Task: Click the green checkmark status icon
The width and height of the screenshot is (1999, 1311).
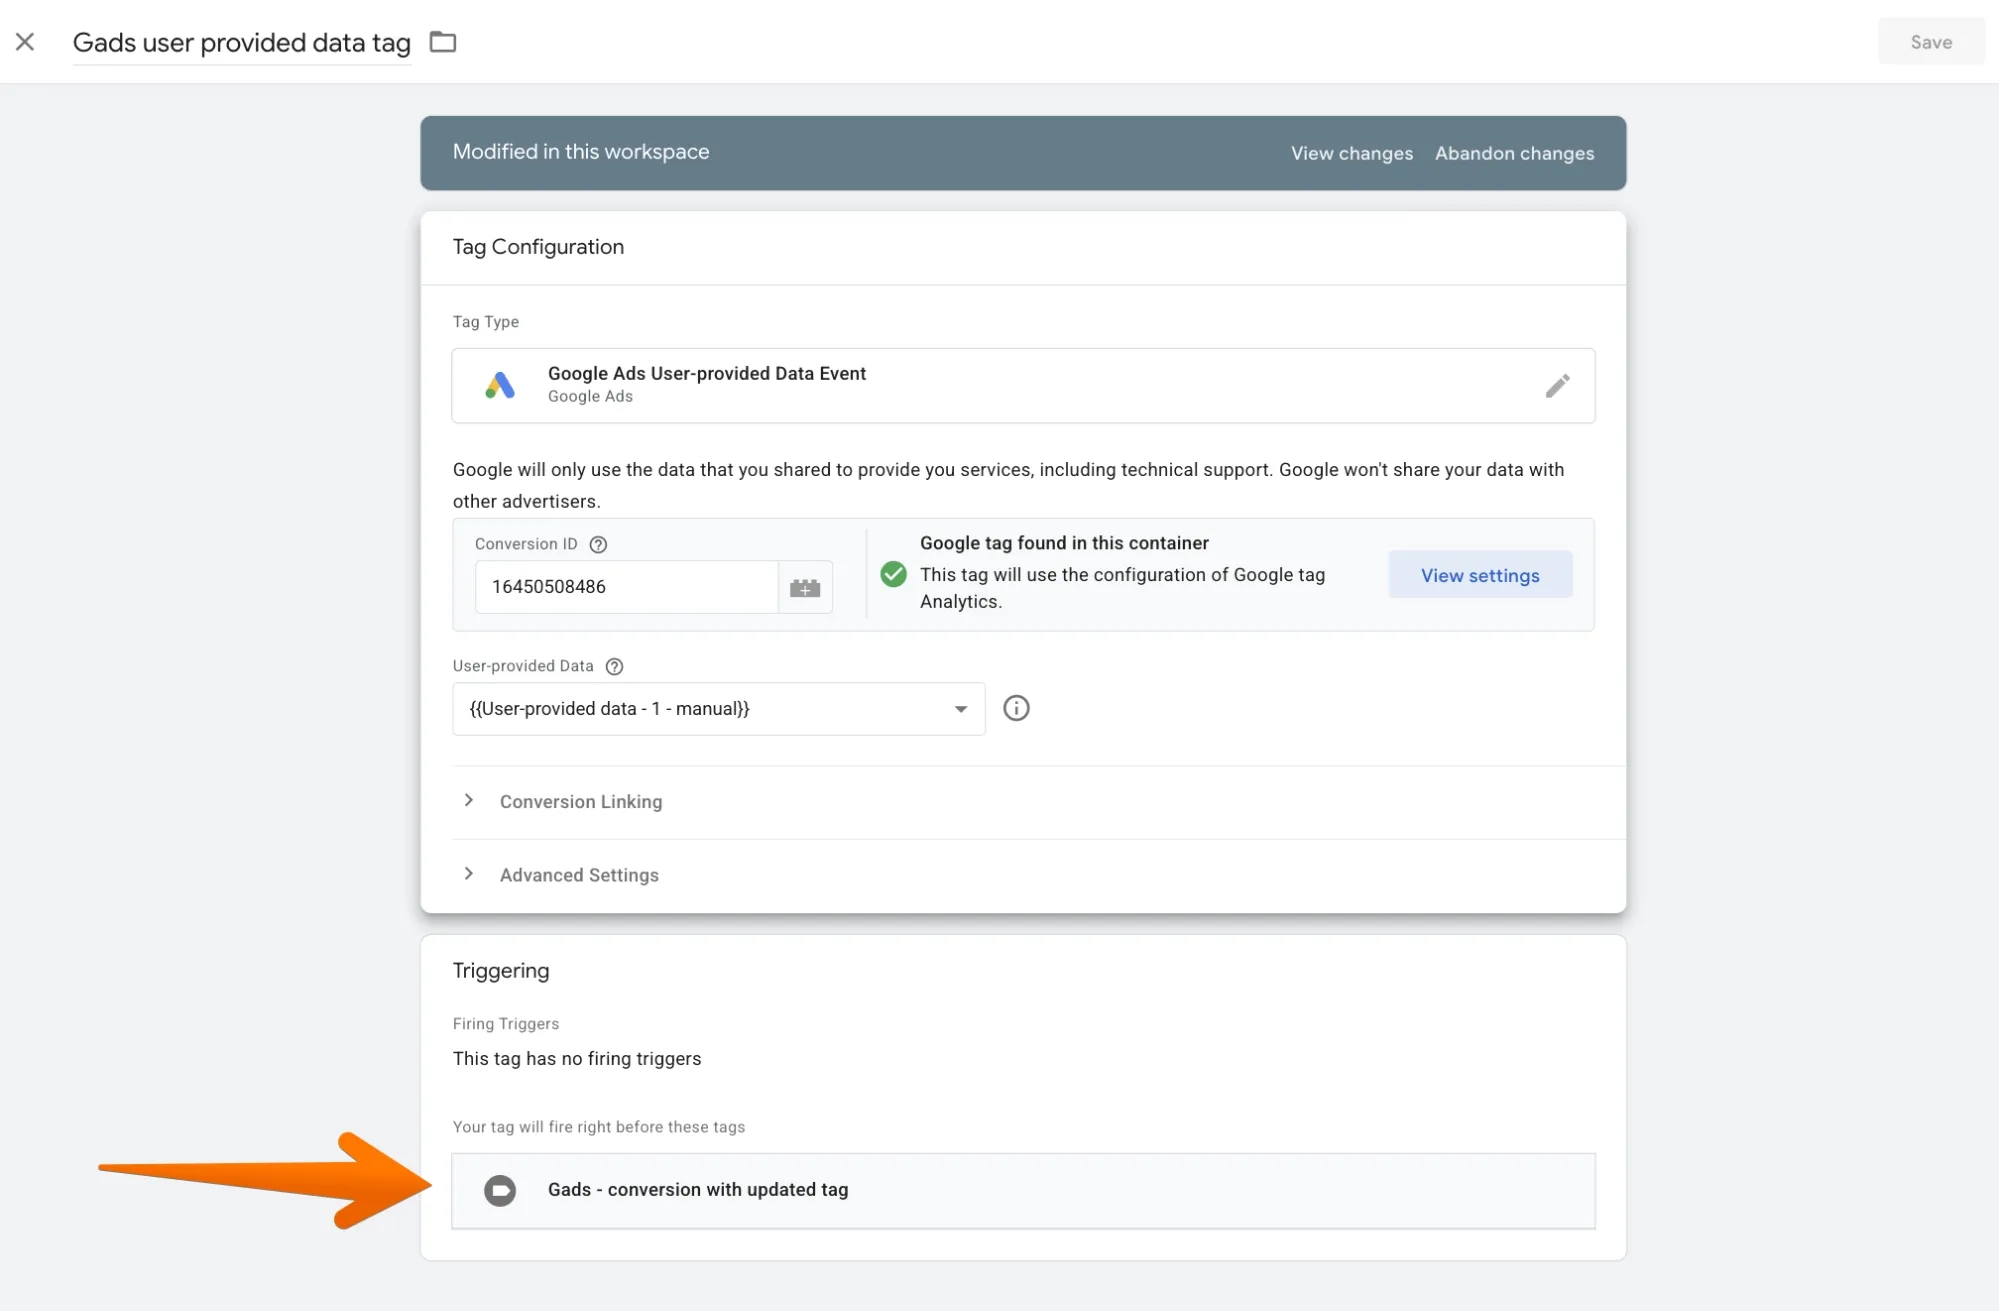Action: (x=893, y=574)
